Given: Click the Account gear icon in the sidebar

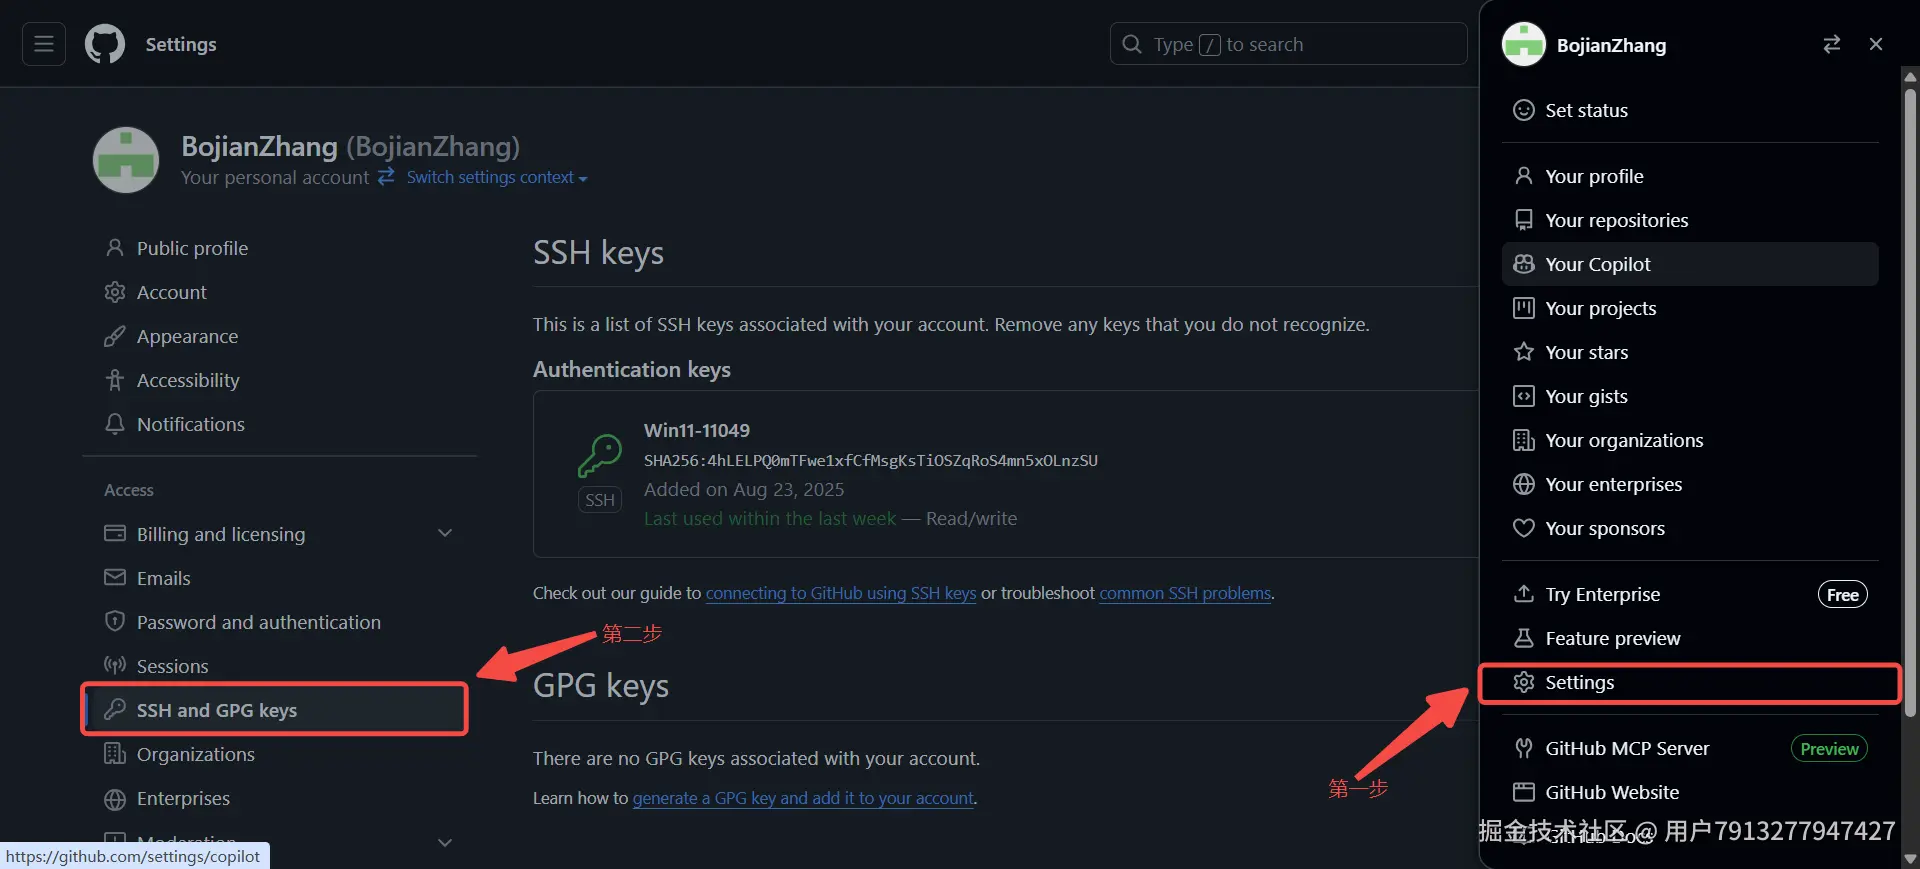Looking at the screenshot, I should click(115, 292).
